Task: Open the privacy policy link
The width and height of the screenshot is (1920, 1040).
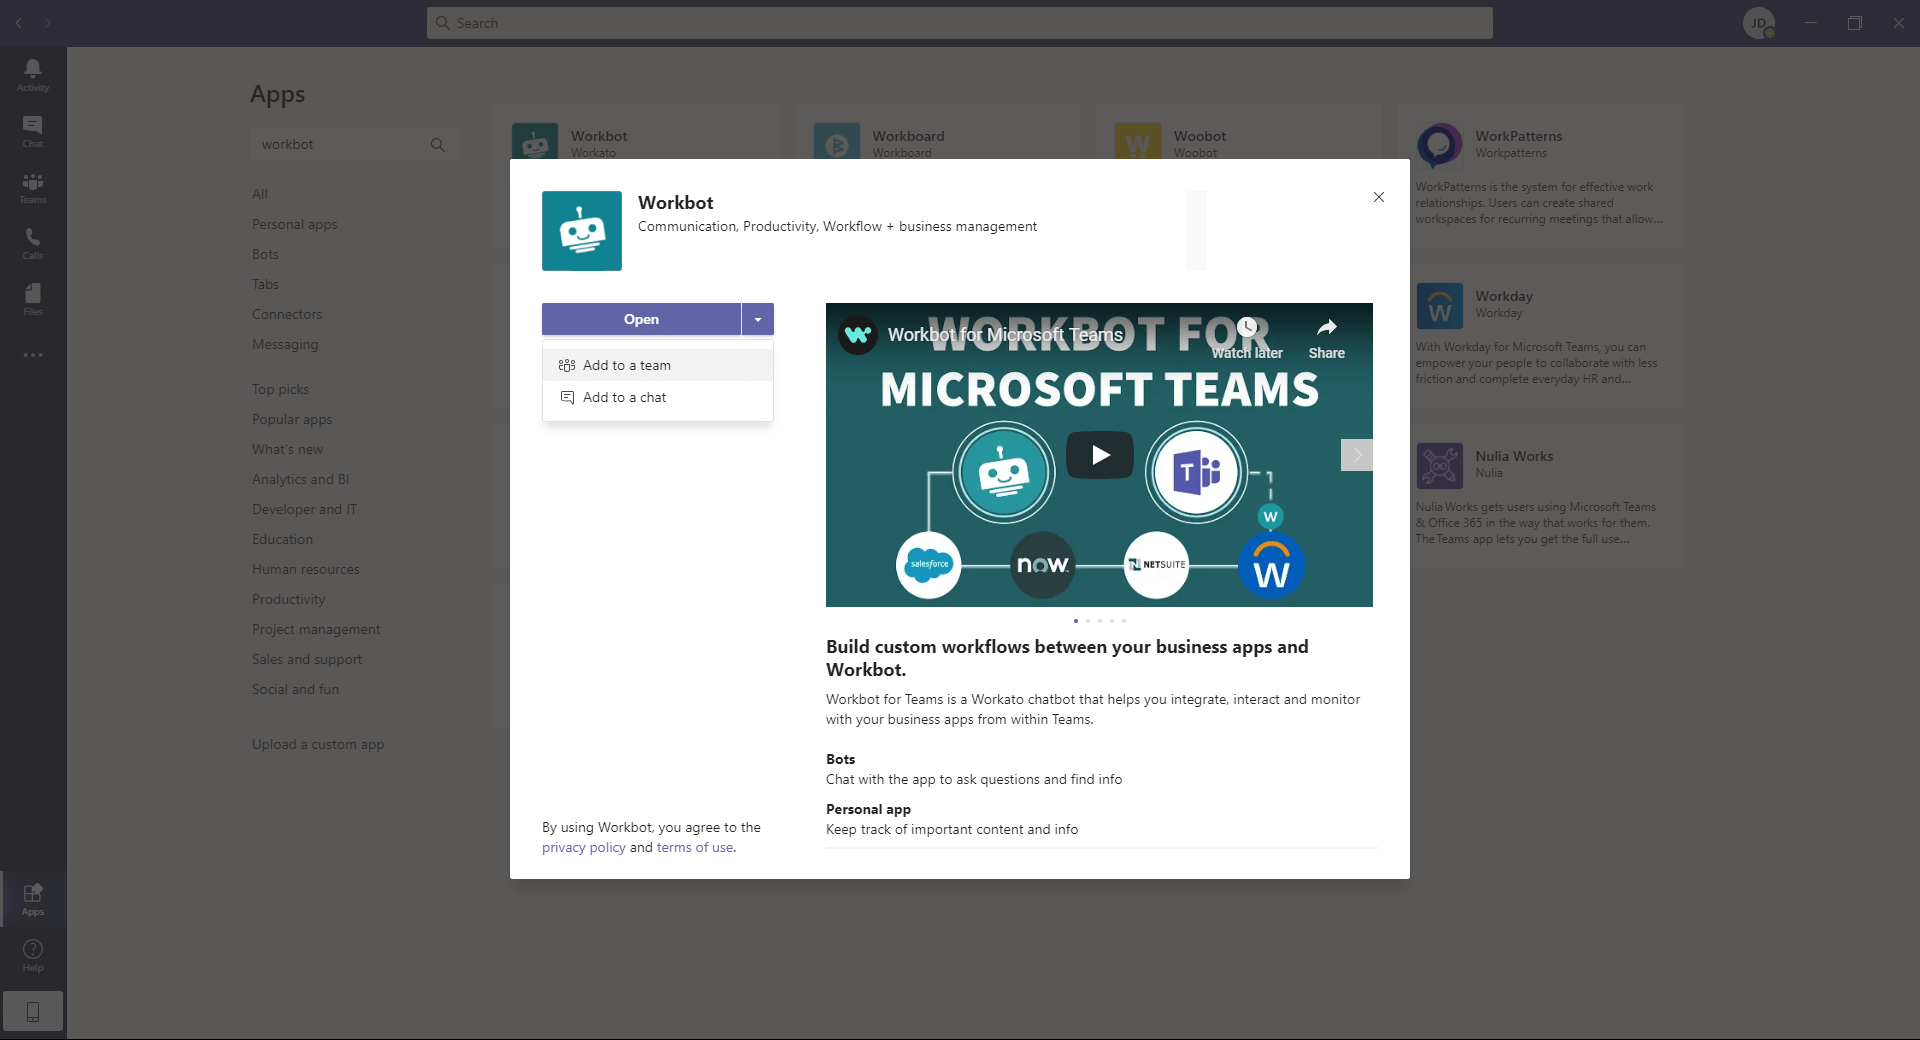Action: [583, 847]
